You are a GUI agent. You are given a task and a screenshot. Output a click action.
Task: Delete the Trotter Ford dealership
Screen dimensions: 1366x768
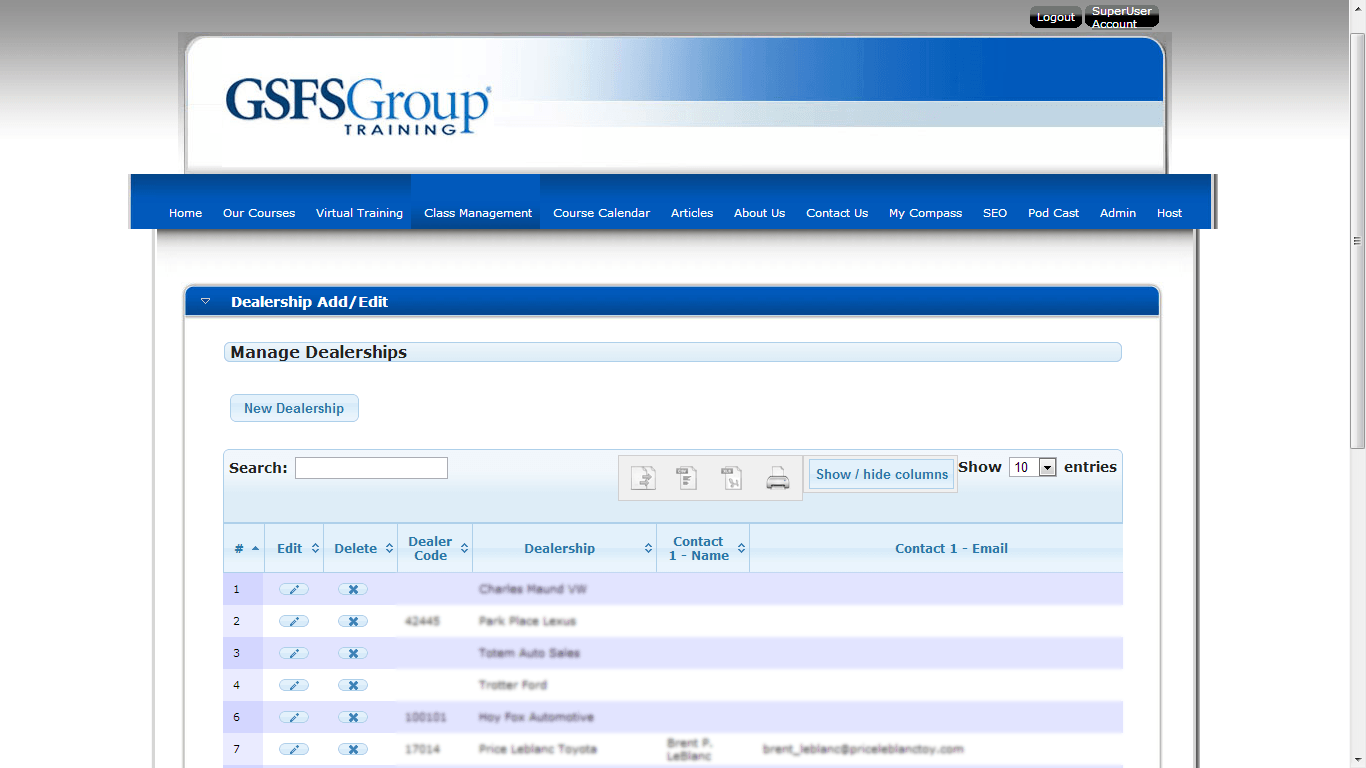353,685
